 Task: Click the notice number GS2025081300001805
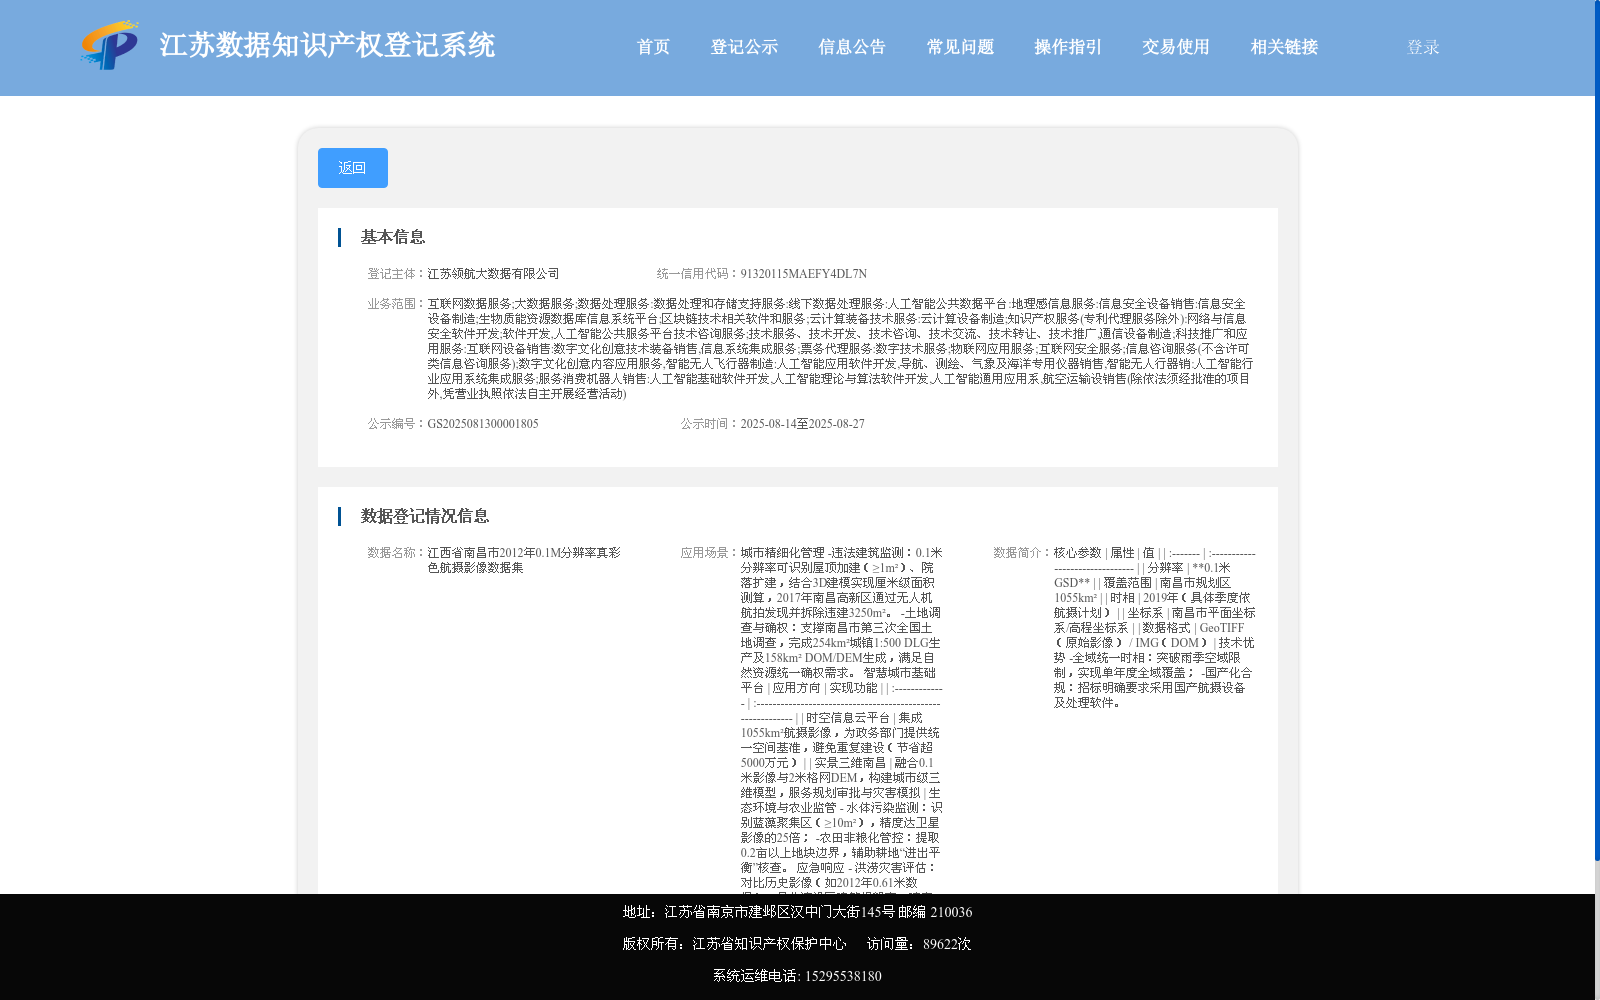click(x=483, y=424)
